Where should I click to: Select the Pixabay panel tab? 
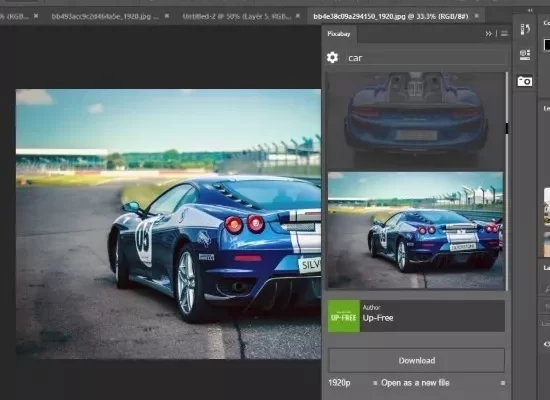click(339, 34)
